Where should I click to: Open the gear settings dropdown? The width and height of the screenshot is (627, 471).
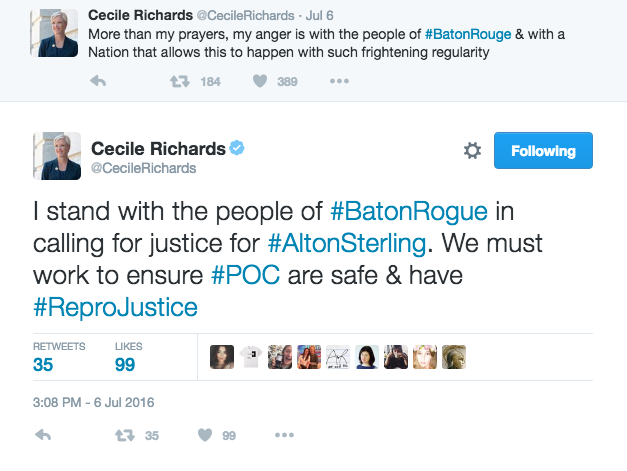[472, 151]
